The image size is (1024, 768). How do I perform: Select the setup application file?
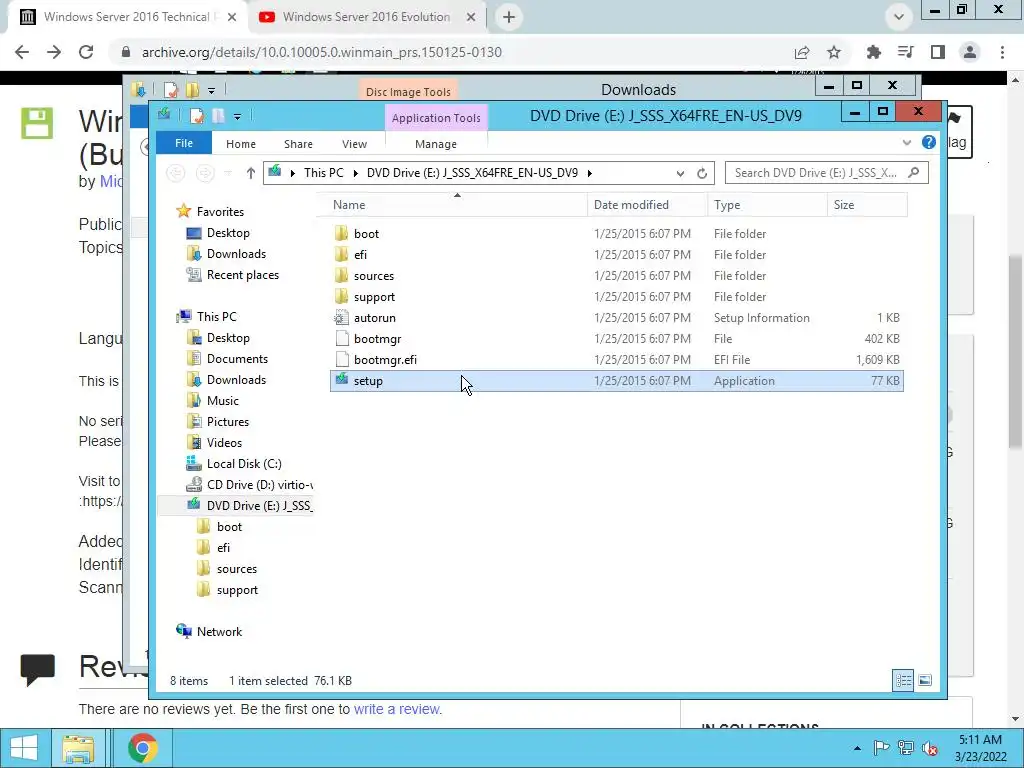point(616,381)
